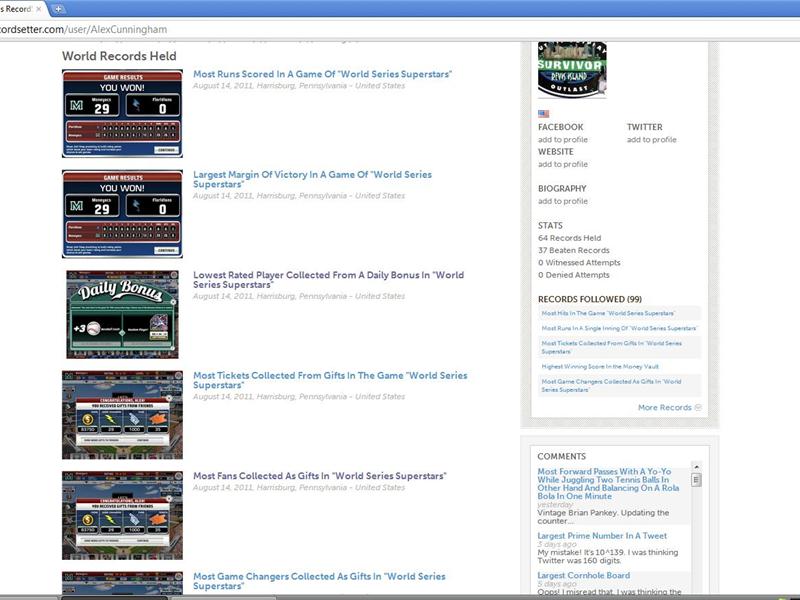The height and width of the screenshot is (600, 800).
Task: Click '0 Witnessed Attempts' stat
Action: [x=579, y=262]
